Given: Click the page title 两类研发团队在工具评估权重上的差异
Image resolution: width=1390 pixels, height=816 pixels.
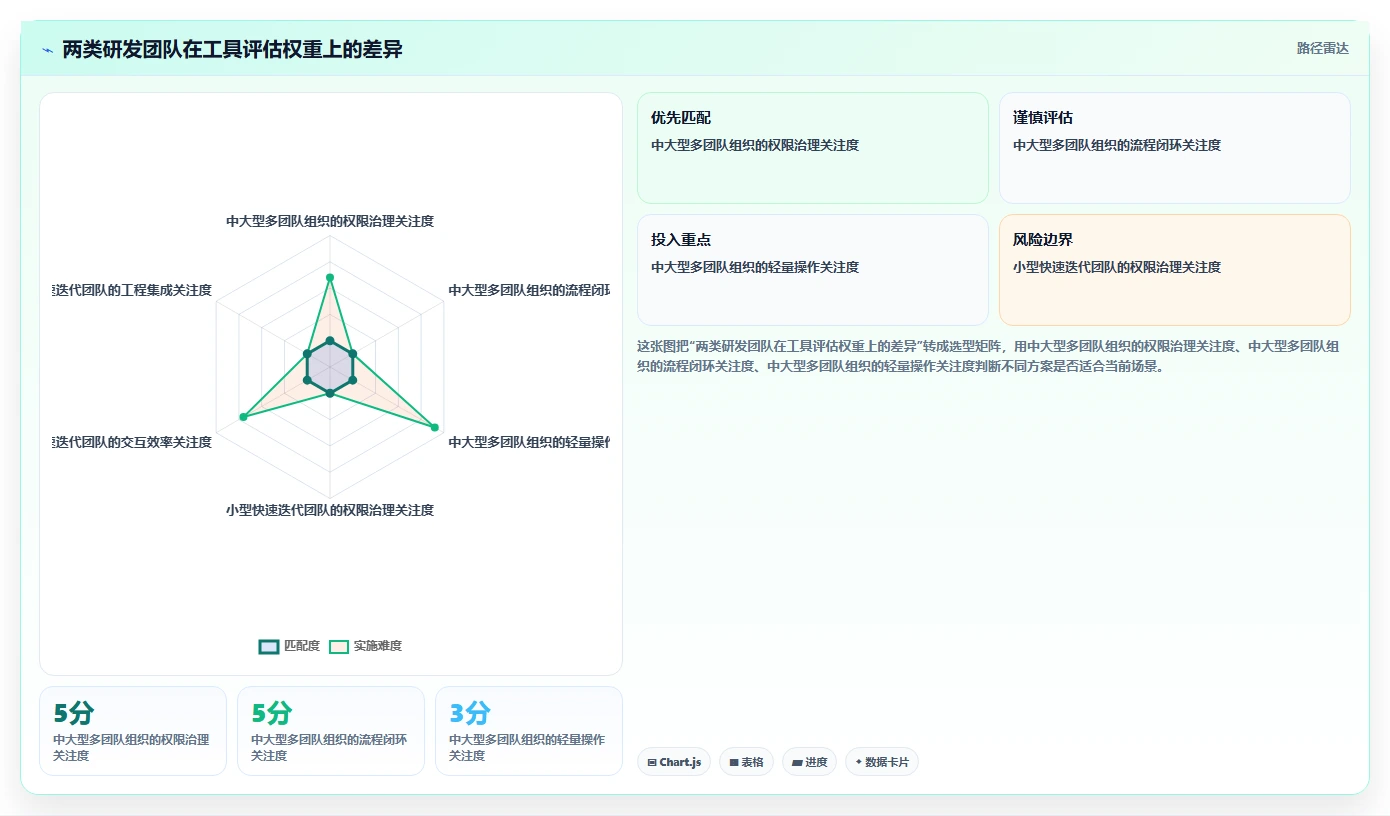Looking at the screenshot, I should 232,49.
